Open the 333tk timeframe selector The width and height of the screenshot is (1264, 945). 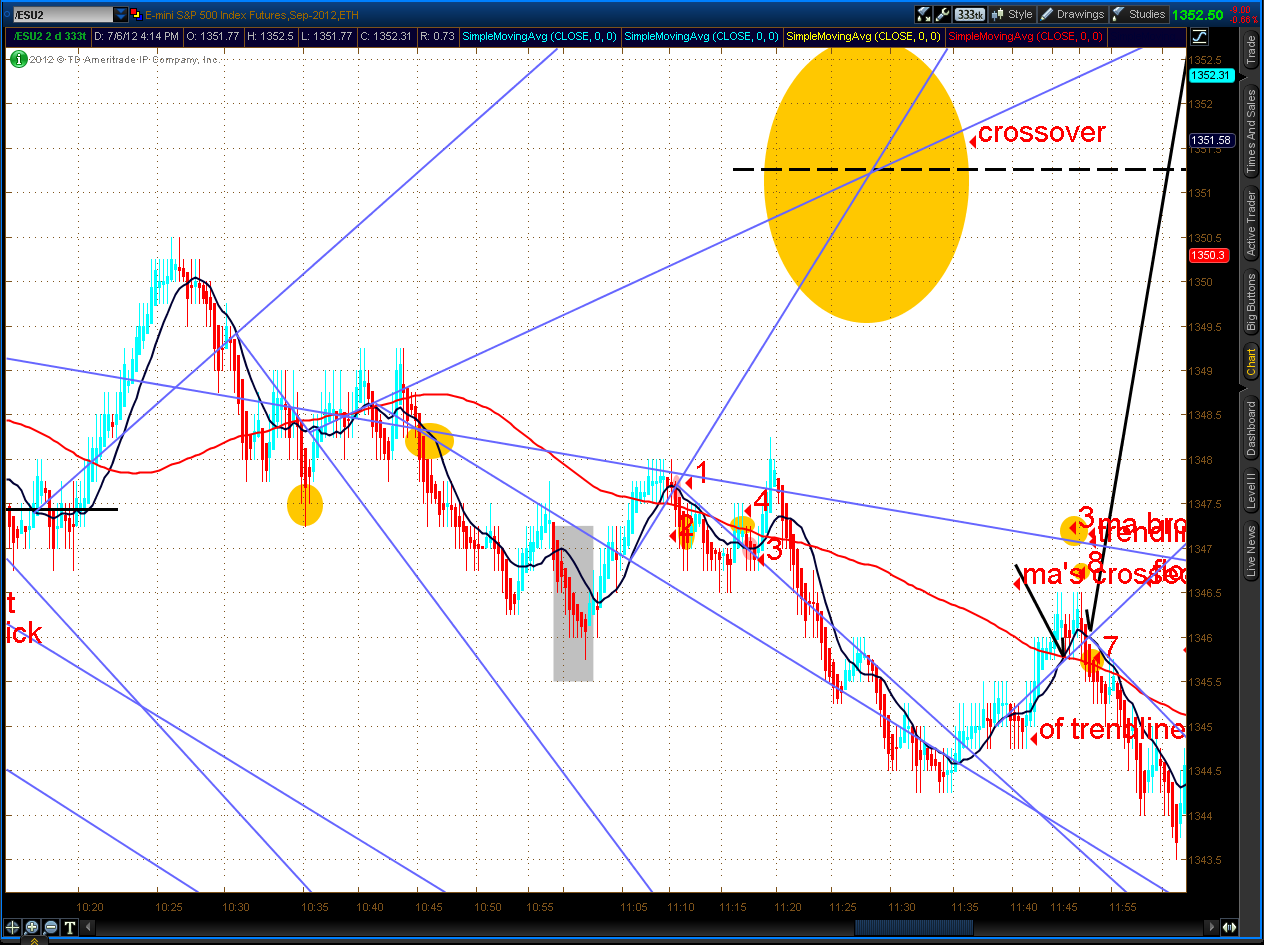point(970,14)
